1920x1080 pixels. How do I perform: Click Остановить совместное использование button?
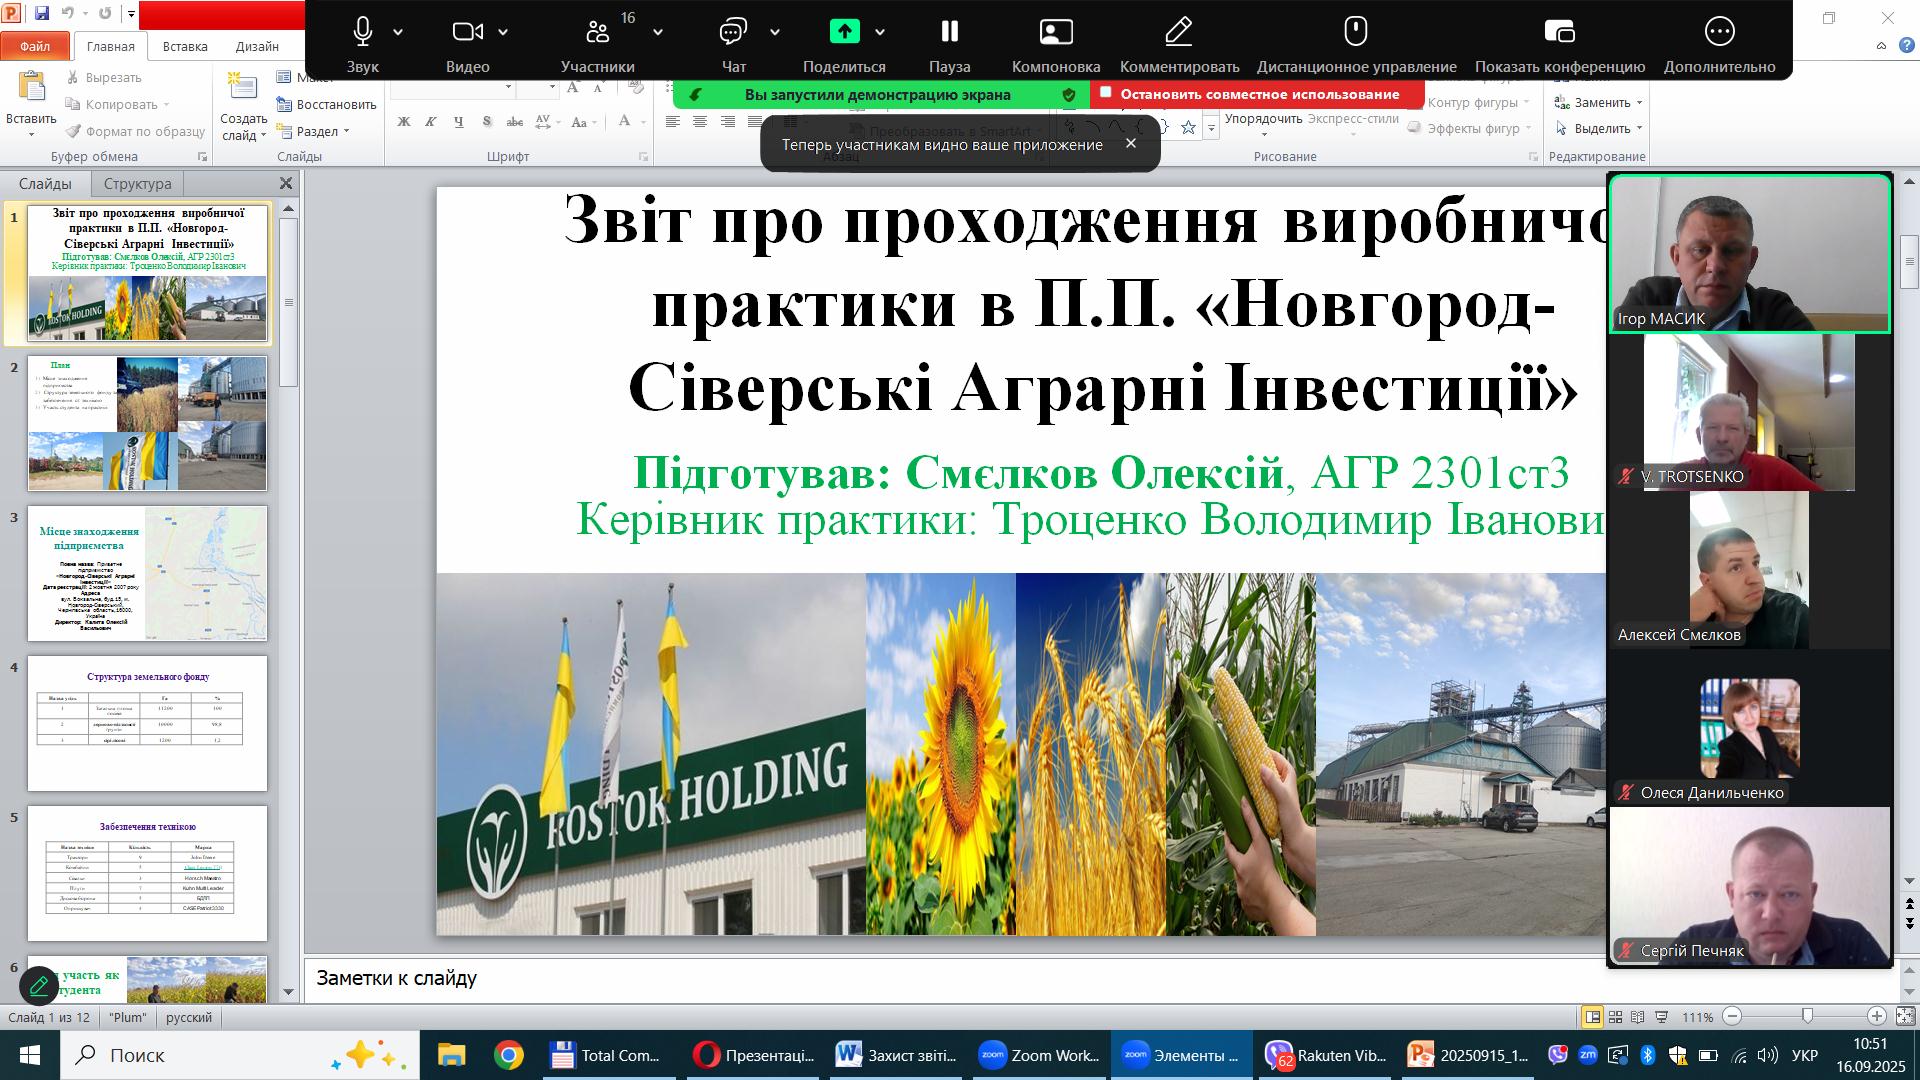[x=1258, y=94]
